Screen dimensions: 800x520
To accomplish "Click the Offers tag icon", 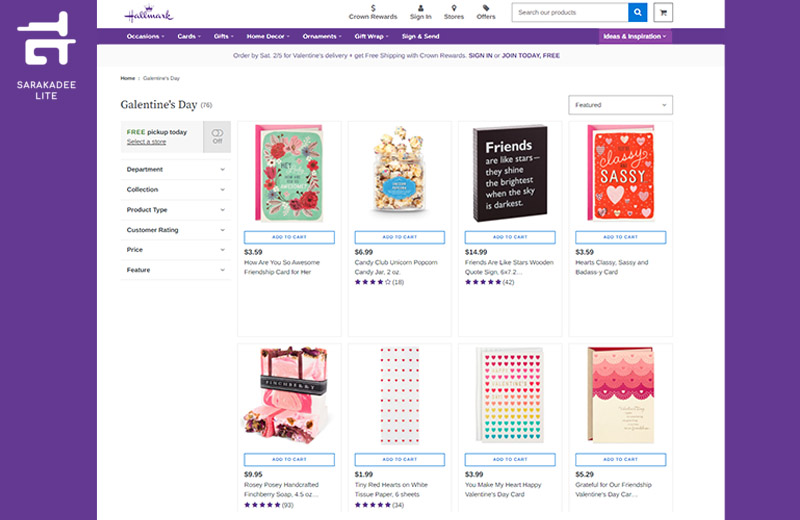I will point(486,8).
